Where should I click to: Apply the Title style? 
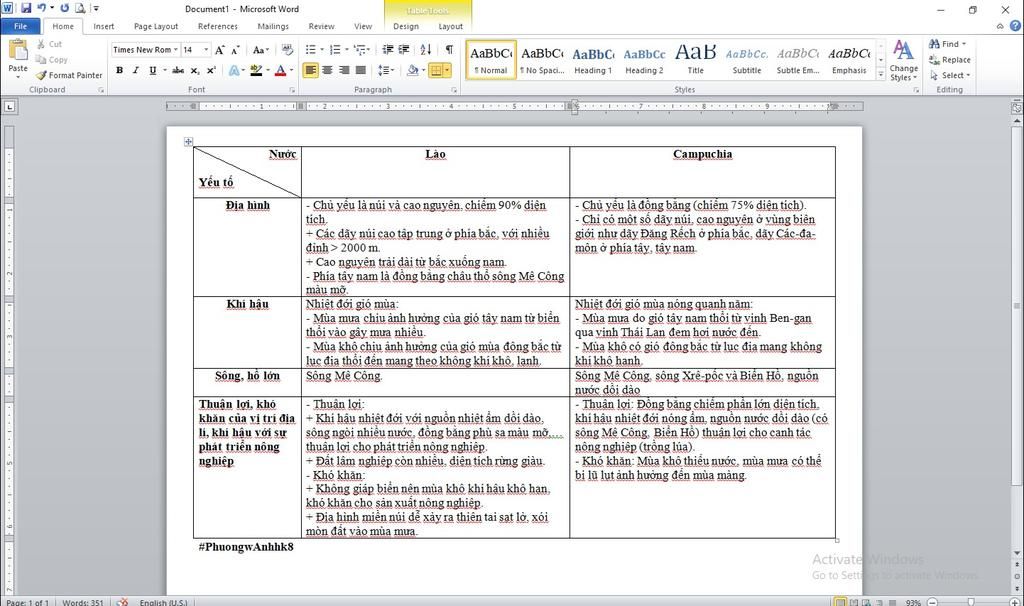(696, 59)
